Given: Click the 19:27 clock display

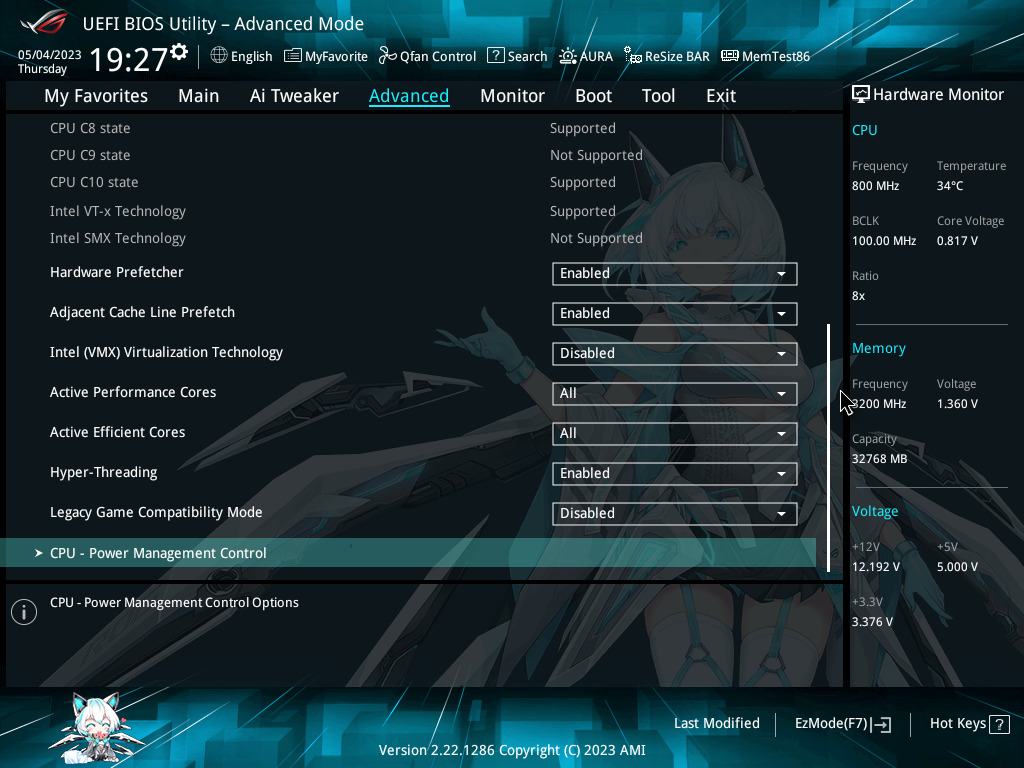Looking at the screenshot, I should (x=129, y=59).
